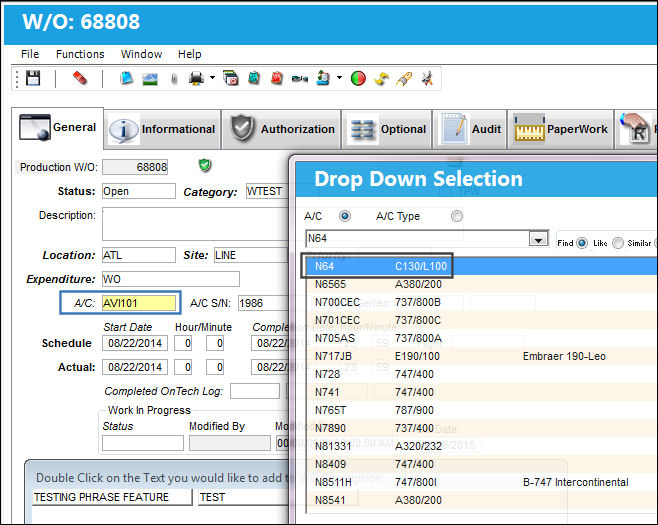Image resolution: width=658 pixels, height=525 pixels.
Task: Open the Functions menu
Action: click(x=80, y=54)
